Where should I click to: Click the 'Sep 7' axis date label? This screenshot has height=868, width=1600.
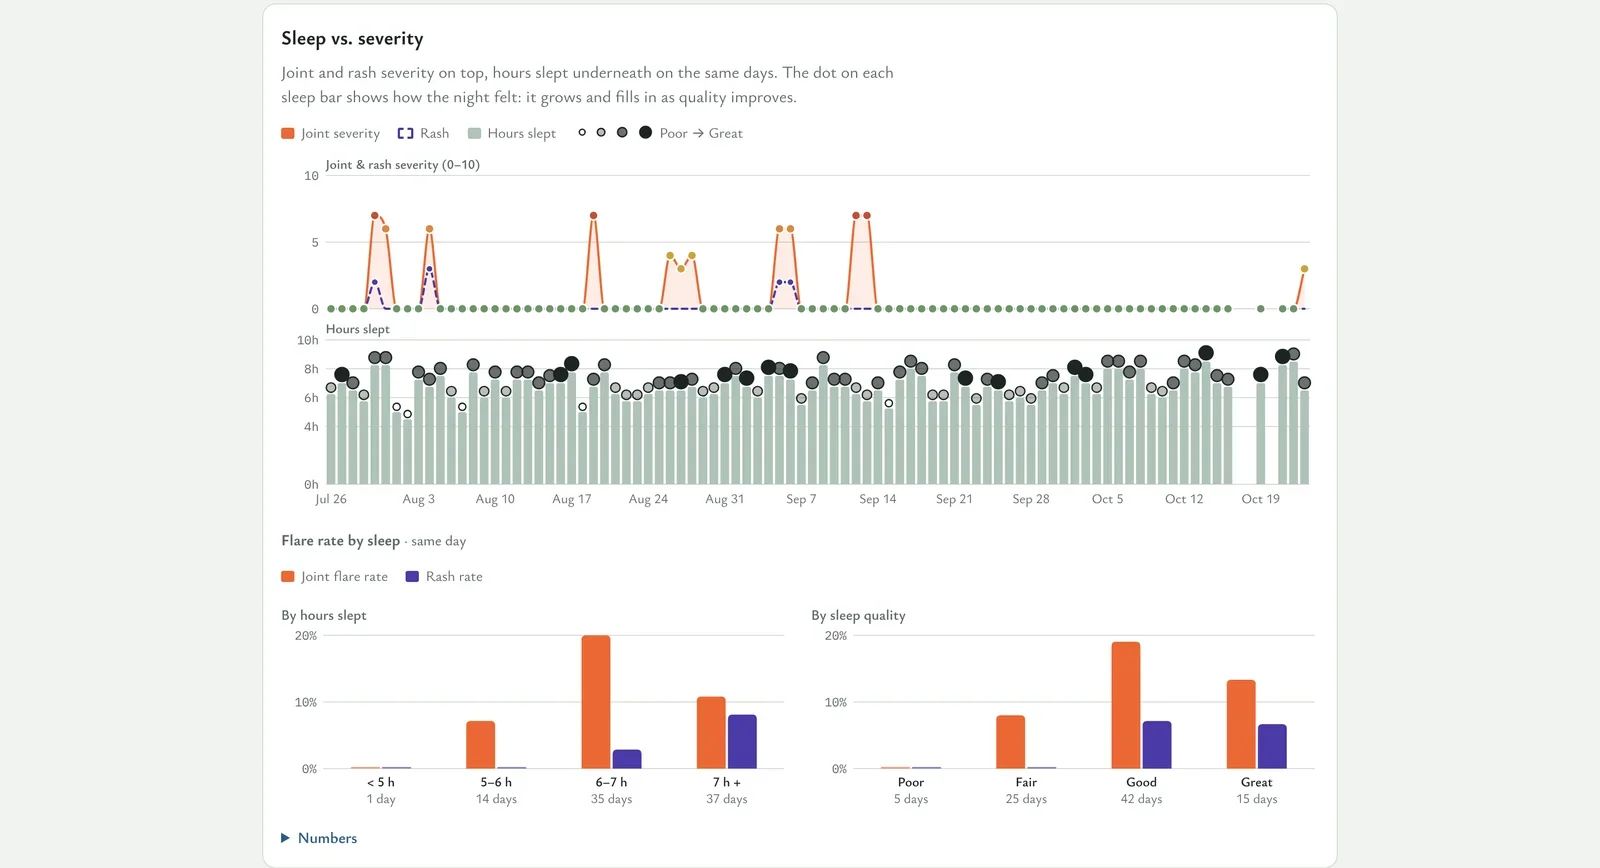[x=801, y=499]
